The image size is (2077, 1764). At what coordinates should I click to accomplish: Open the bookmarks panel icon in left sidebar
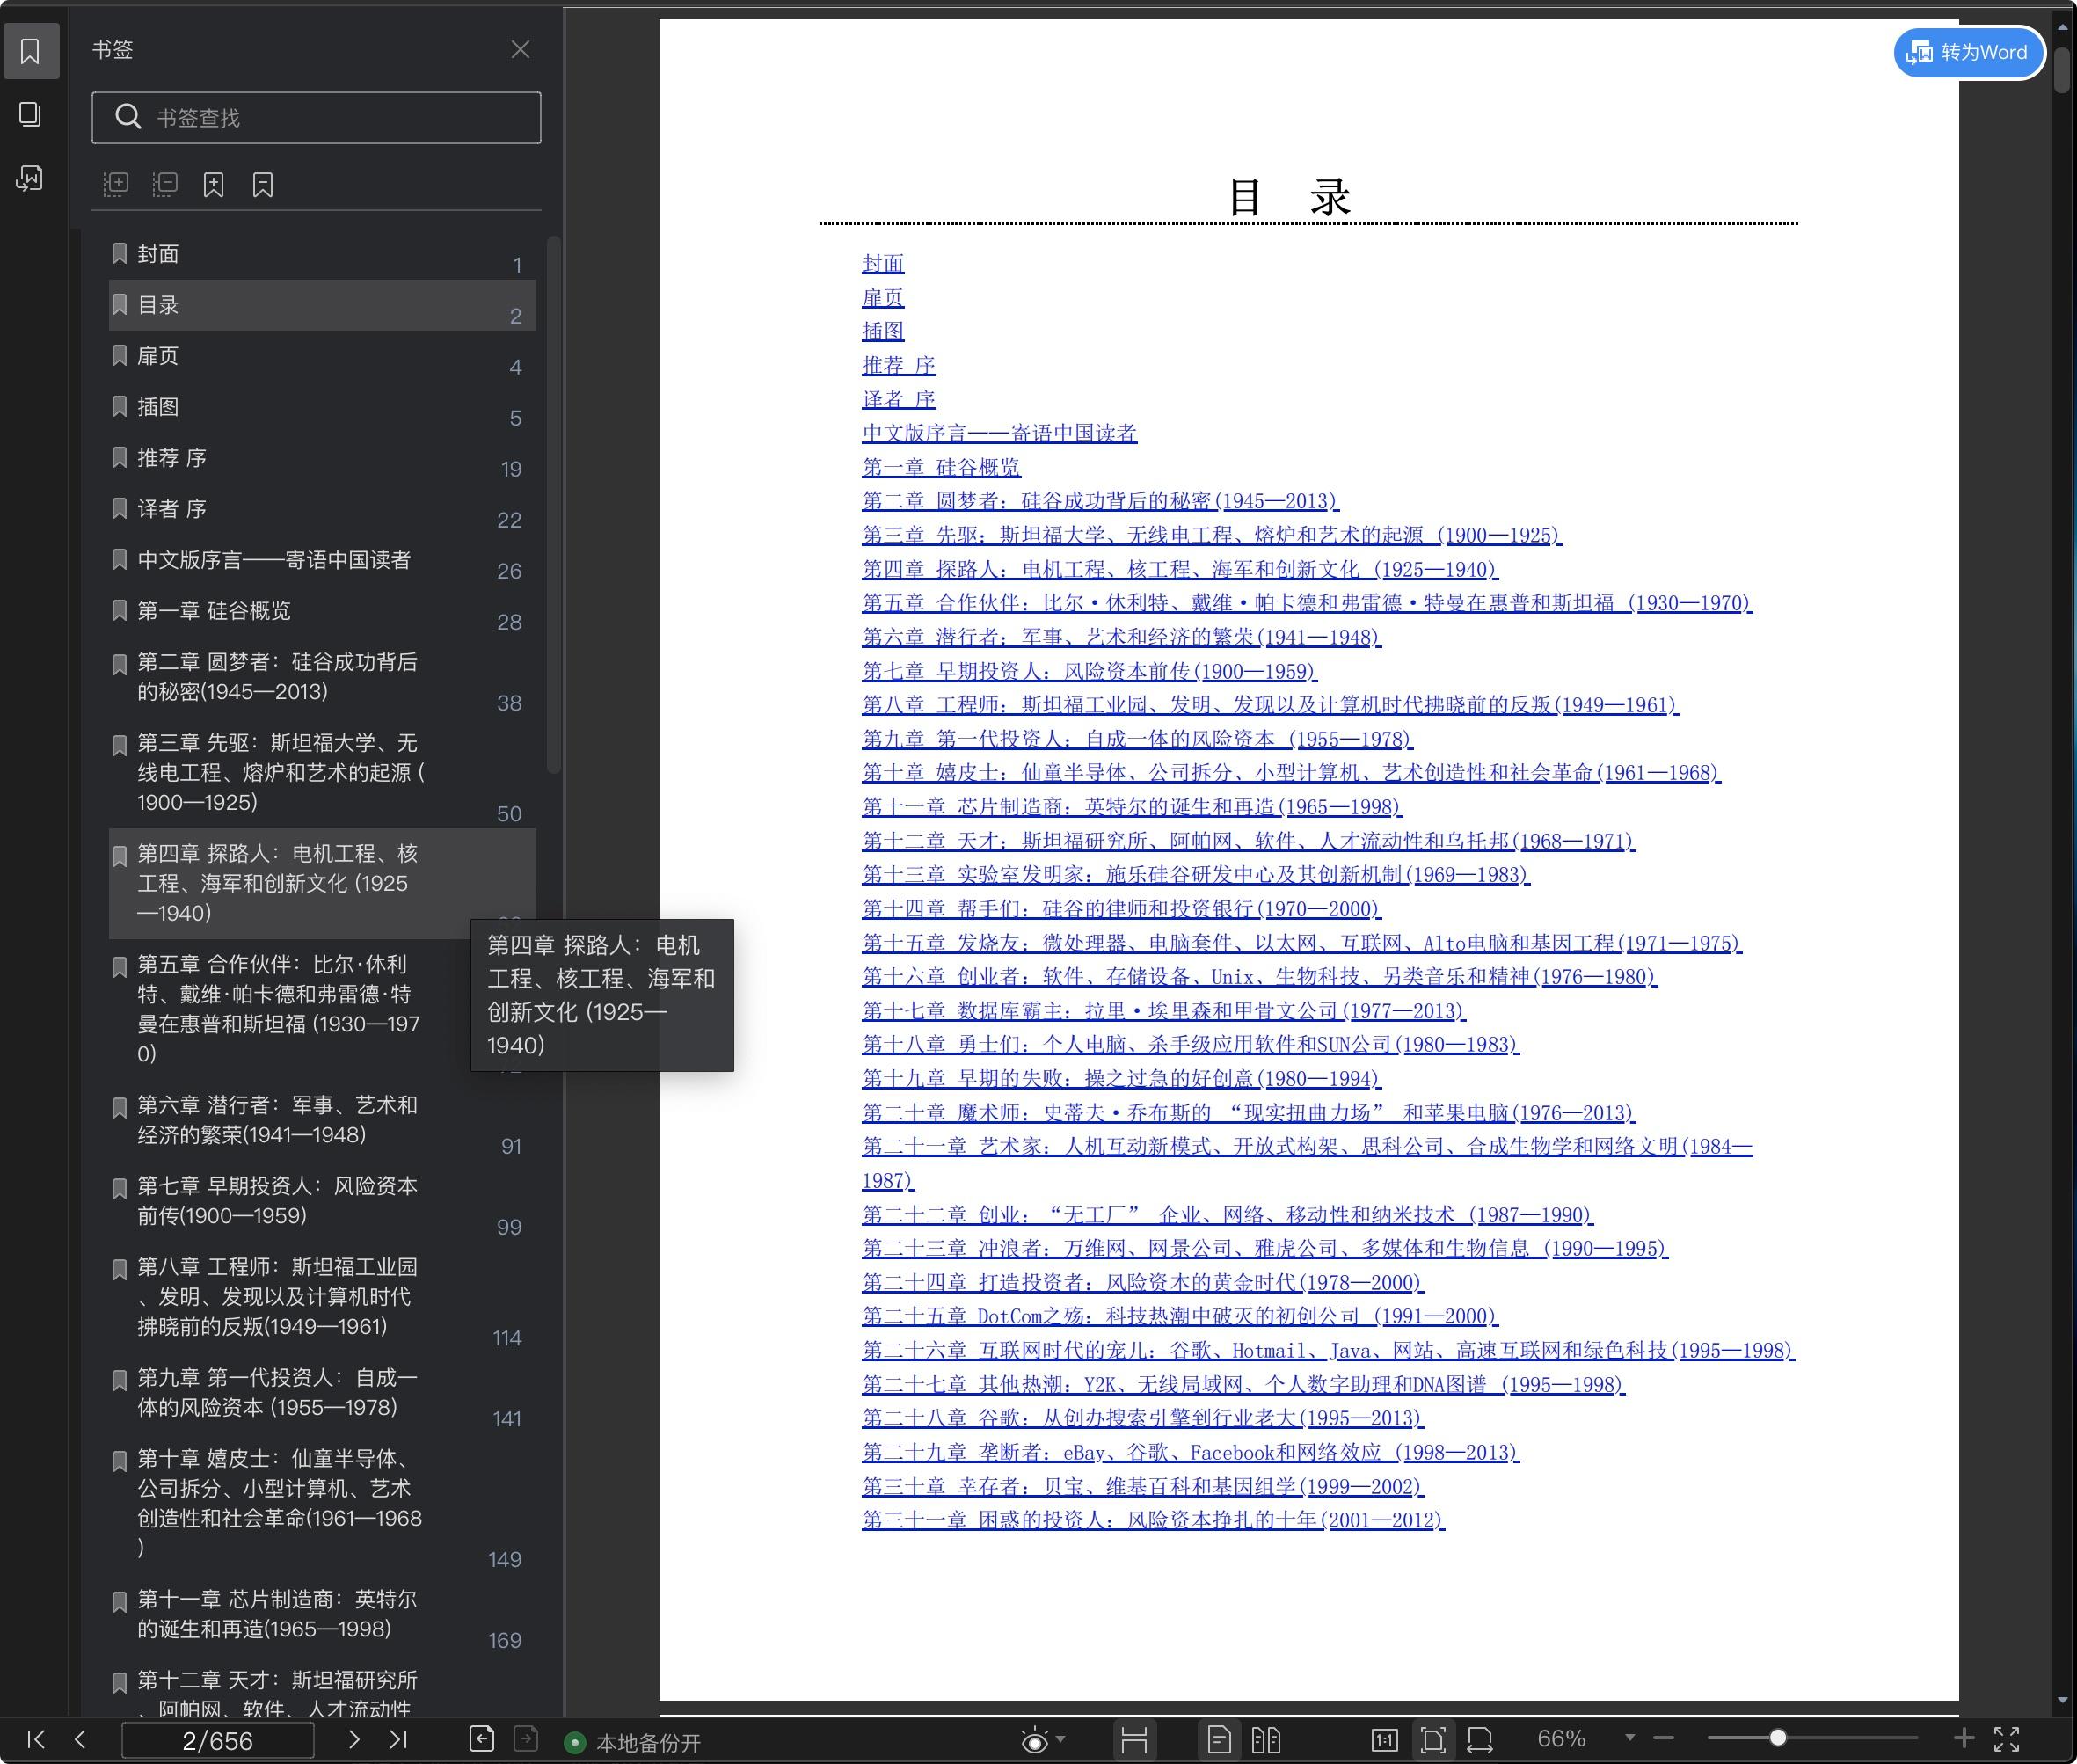coord(31,51)
